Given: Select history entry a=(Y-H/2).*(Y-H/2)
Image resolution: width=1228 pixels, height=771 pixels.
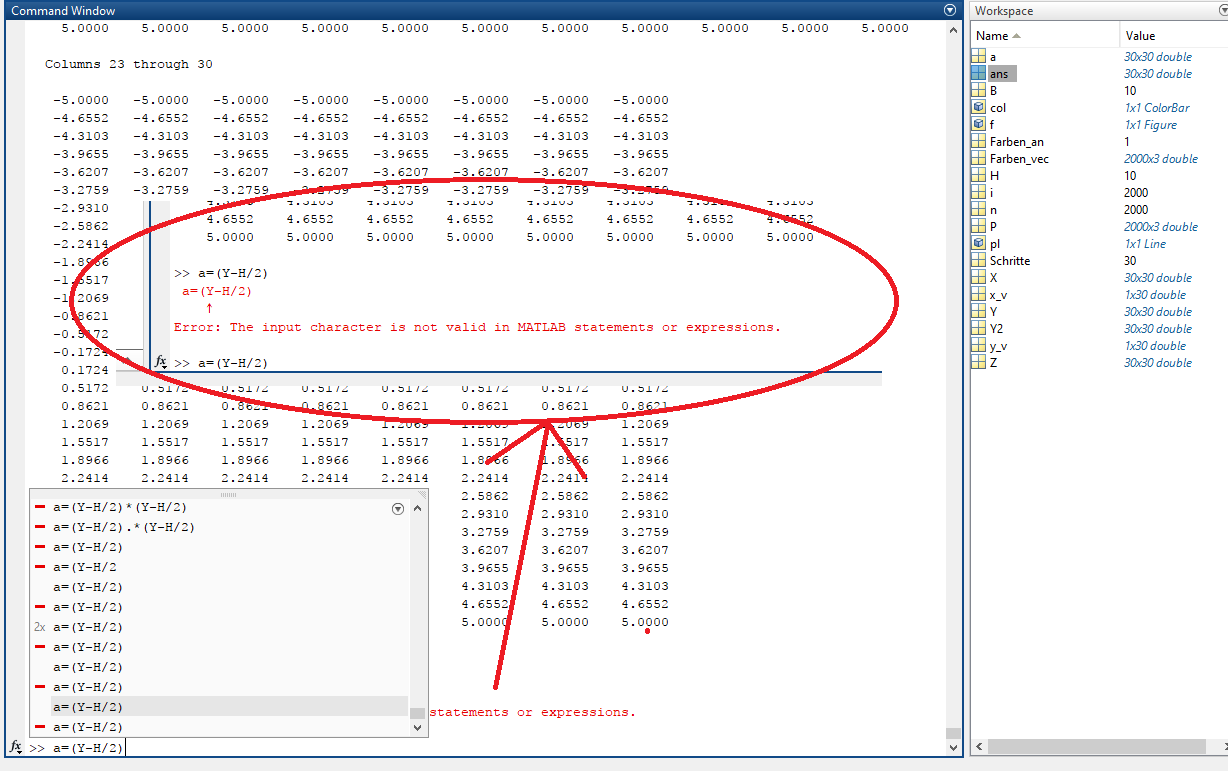Looking at the screenshot, I should point(124,527).
